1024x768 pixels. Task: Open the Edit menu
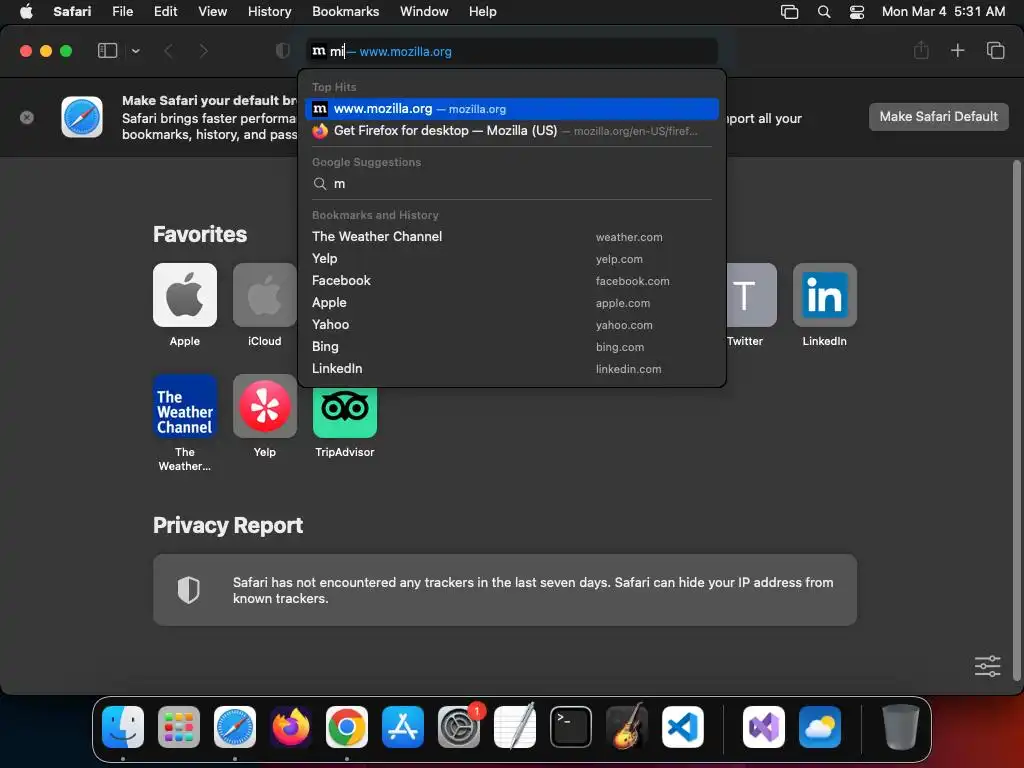pos(165,11)
